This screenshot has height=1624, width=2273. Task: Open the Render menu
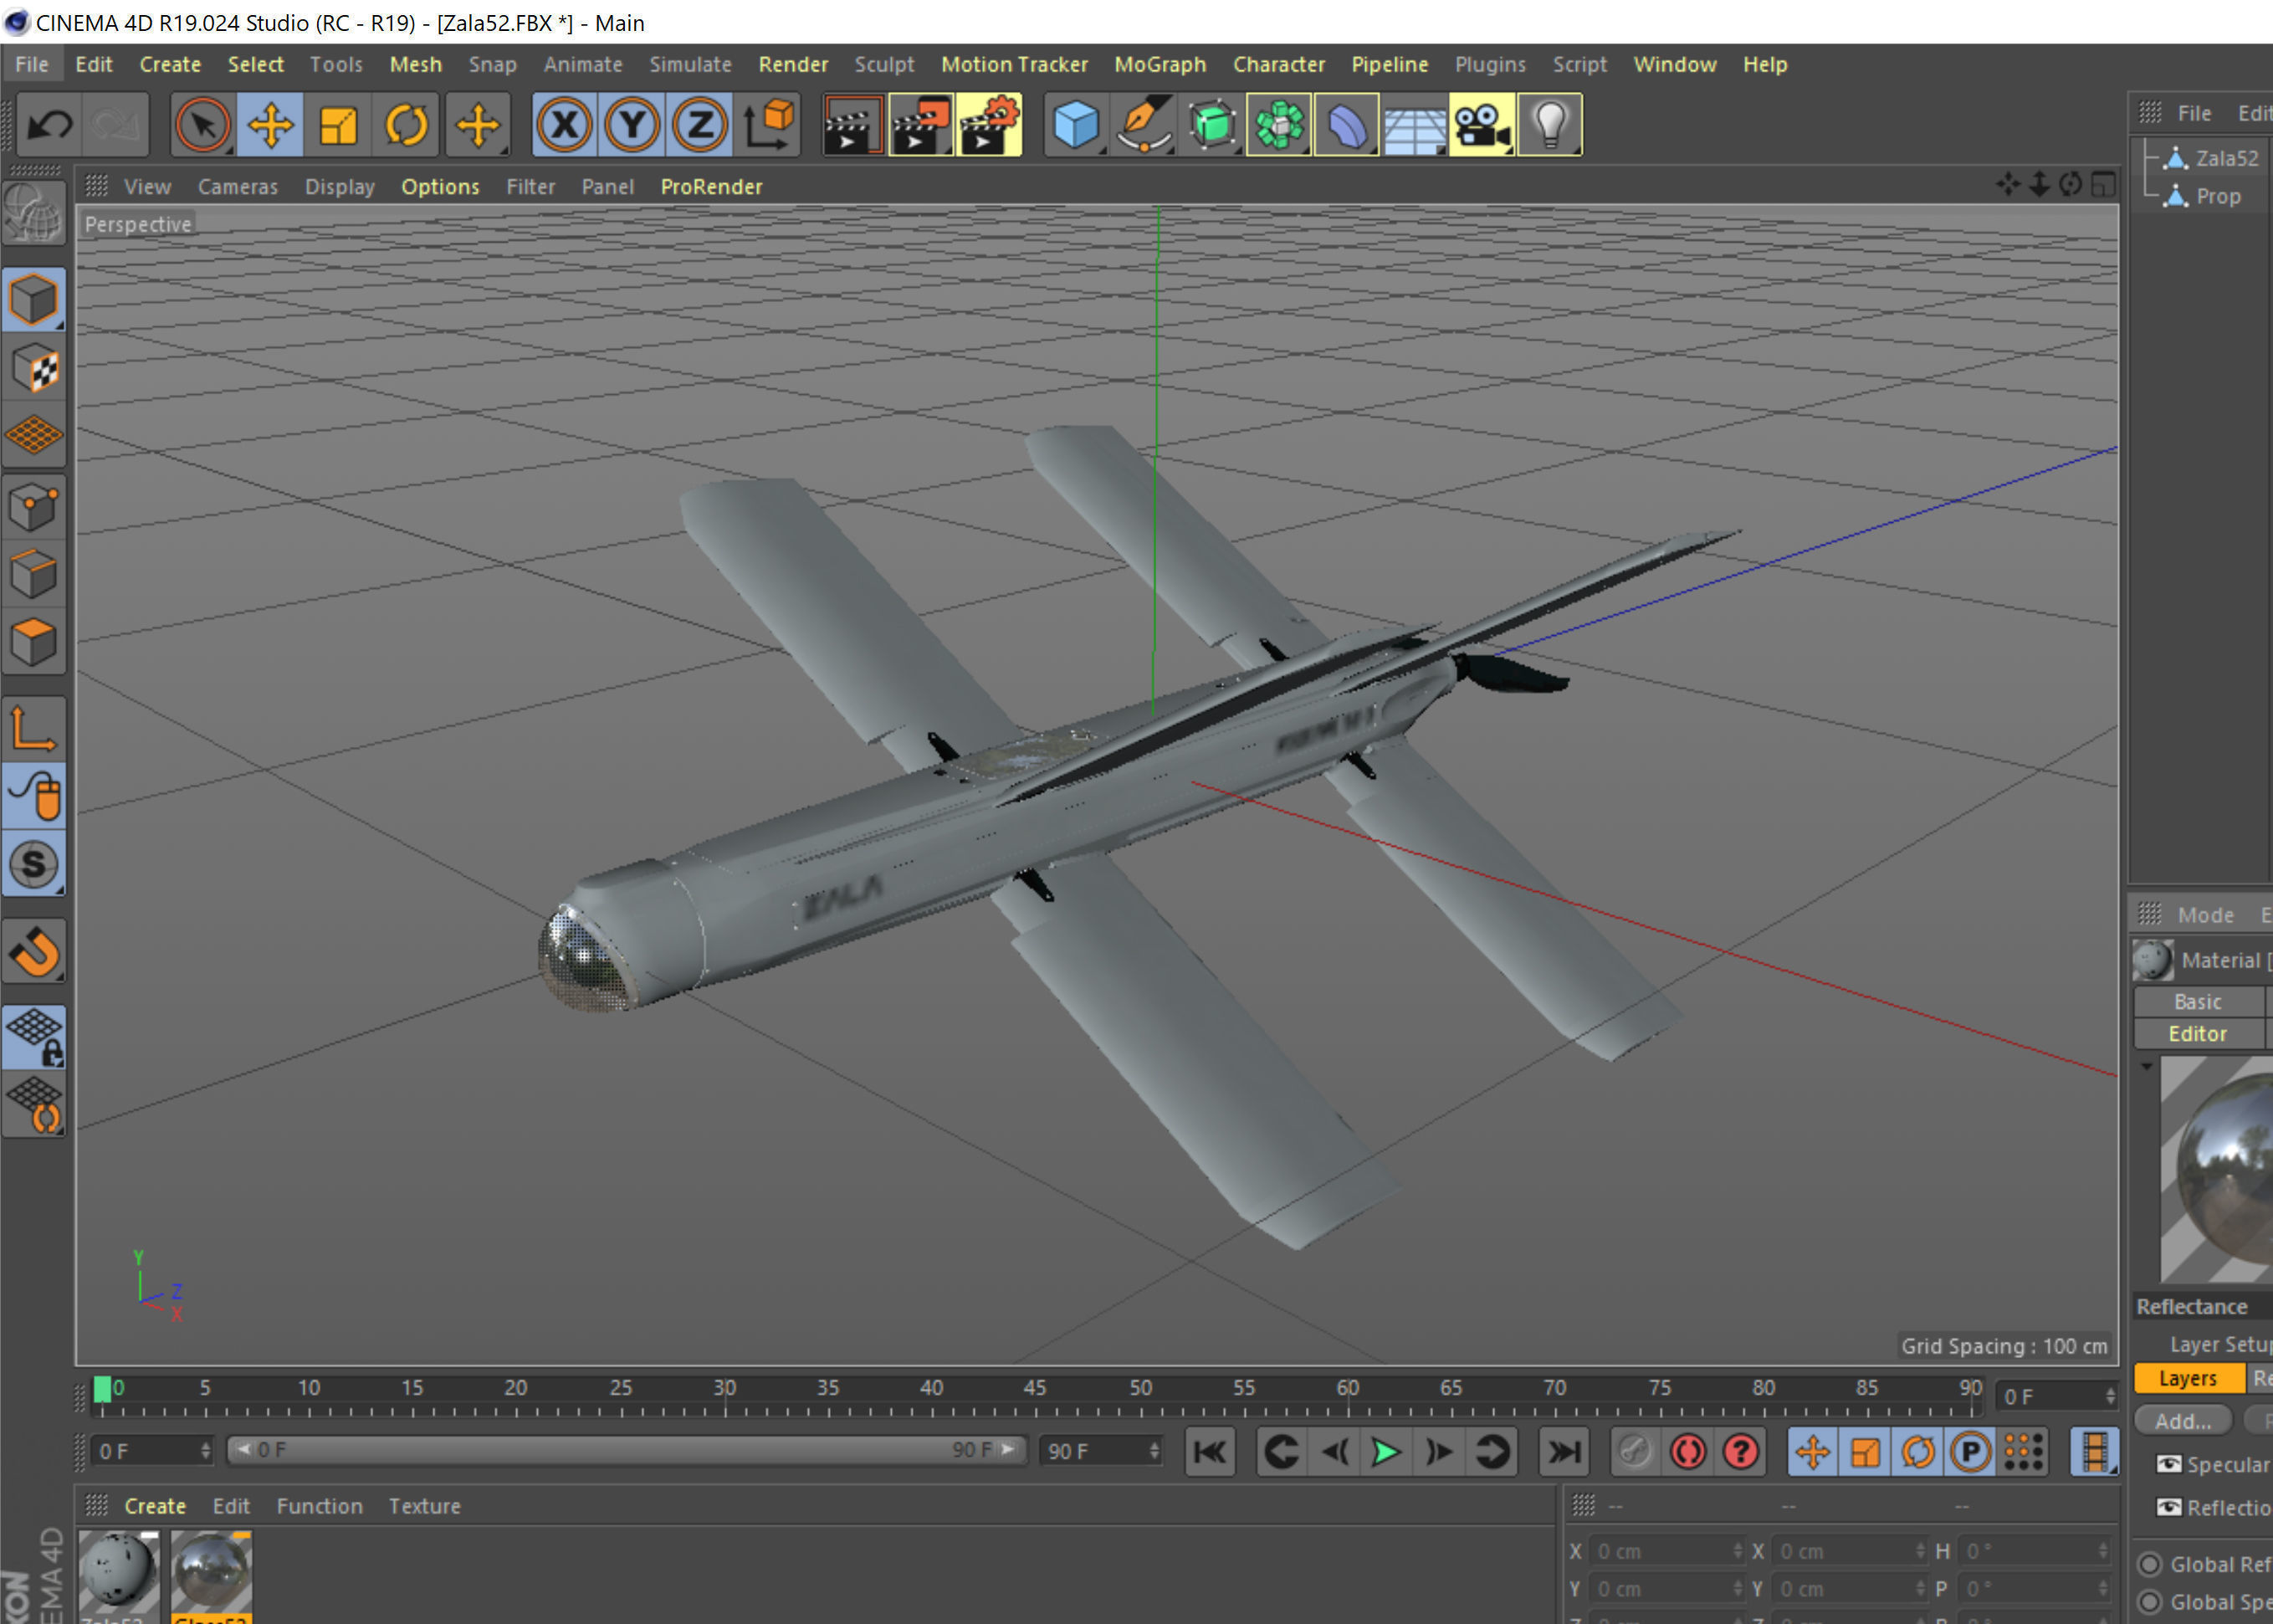(793, 64)
